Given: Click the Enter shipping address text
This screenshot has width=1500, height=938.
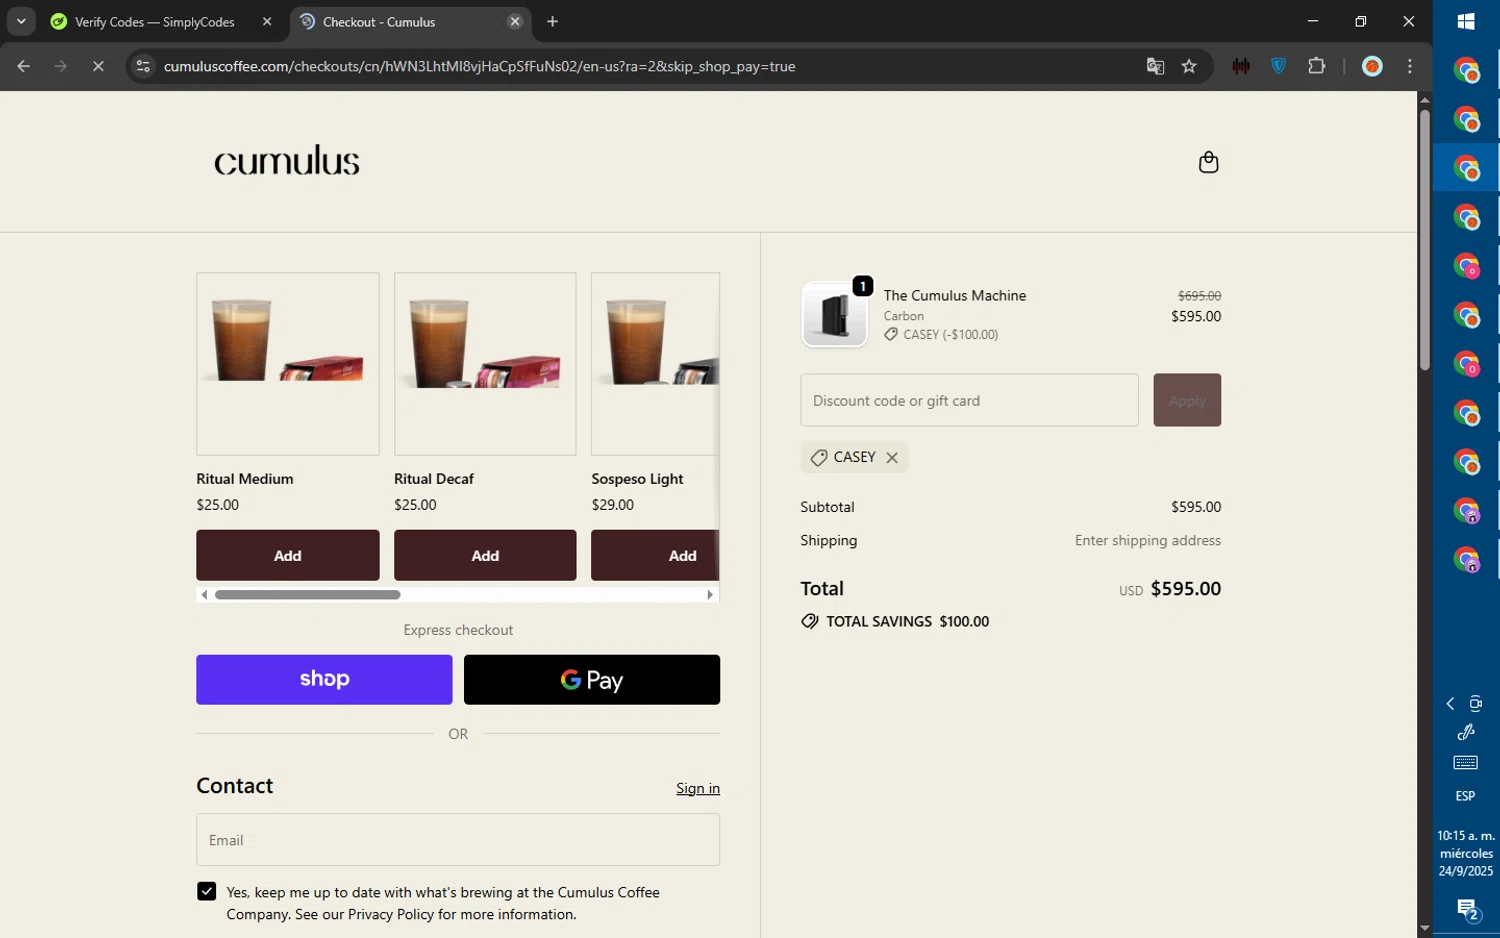Looking at the screenshot, I should (x=1147, y=540).
